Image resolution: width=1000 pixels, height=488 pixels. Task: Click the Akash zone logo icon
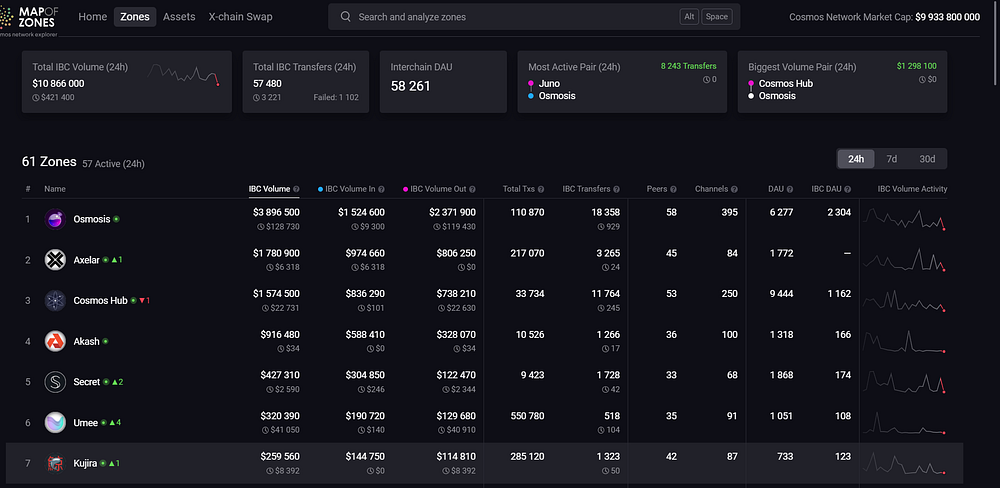coord(55,341)
